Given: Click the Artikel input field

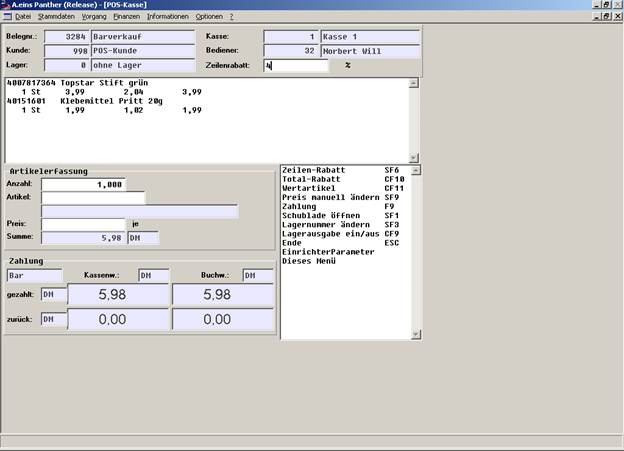Looking at the screenshot, I should (x=93, y=197).
